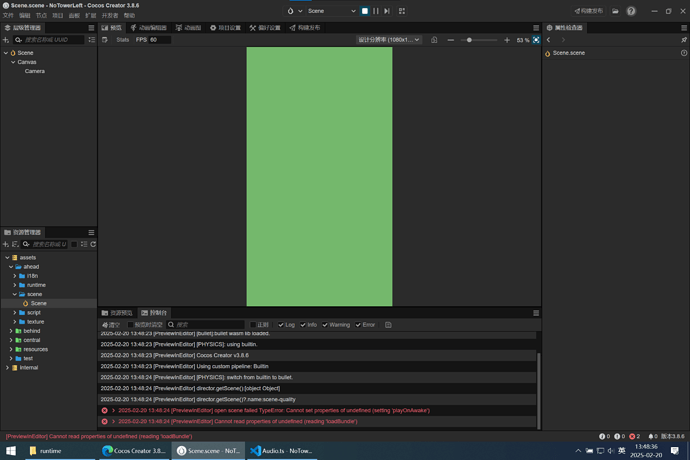Screen dimensions: 690x460
Task: Click the info icon beside Scene.scene
Action: pyautogui.click(x=684, y=53)
